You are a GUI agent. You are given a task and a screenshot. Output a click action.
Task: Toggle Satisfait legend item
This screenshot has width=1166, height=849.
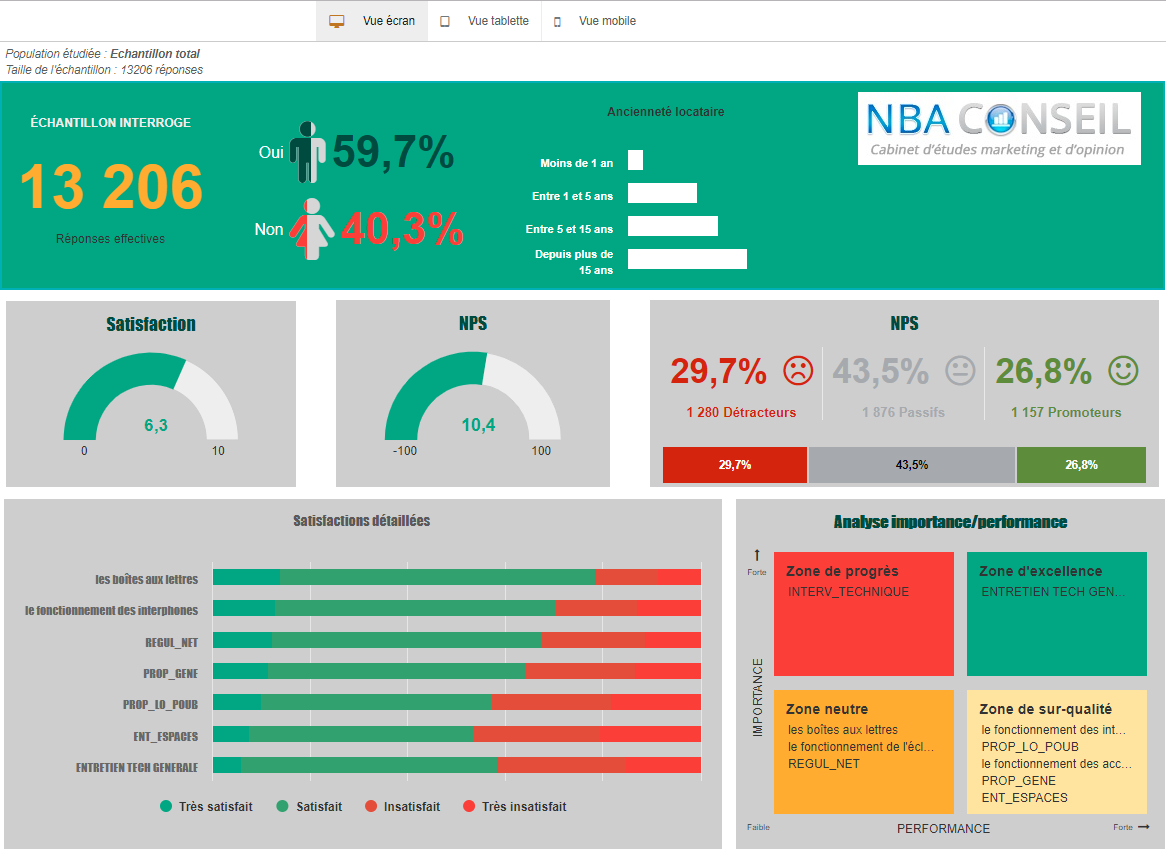tap(309, 807)
